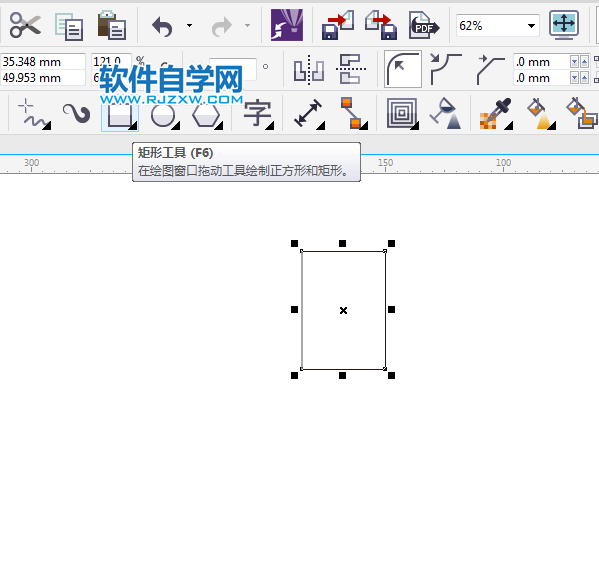Click the Copy icon in toolbar

(x=69, y=26)
